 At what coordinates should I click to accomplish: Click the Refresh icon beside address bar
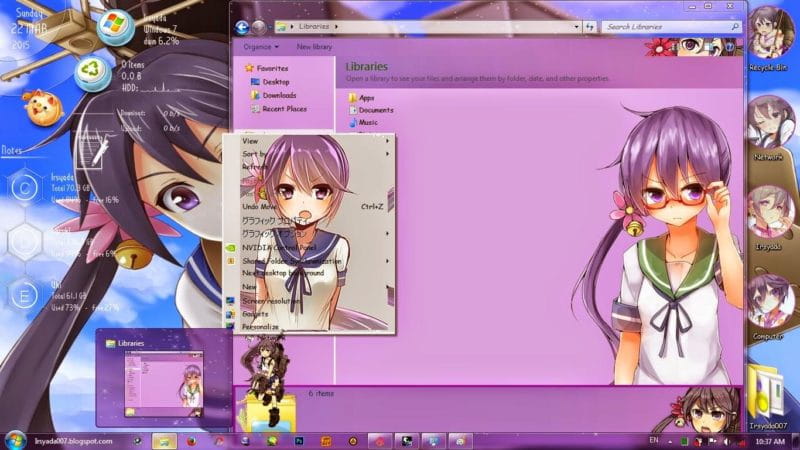(590, 27)
